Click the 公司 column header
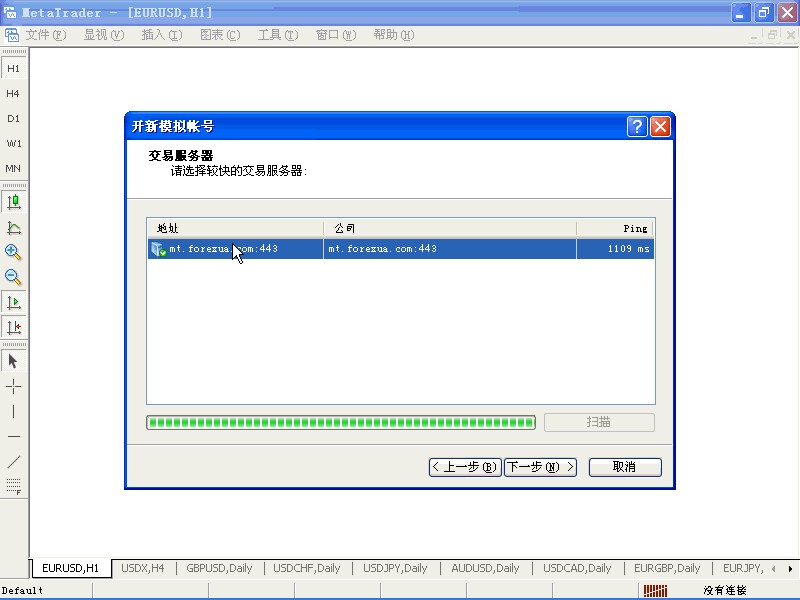The image size is (800, 600). pyautogui.click(x=449, y=228)
